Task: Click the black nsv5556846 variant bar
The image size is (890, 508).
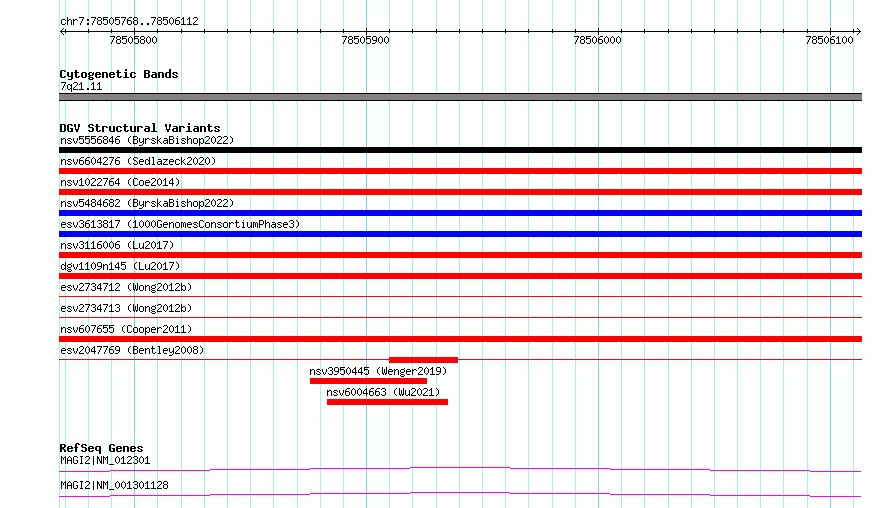Action: (460, 150)
